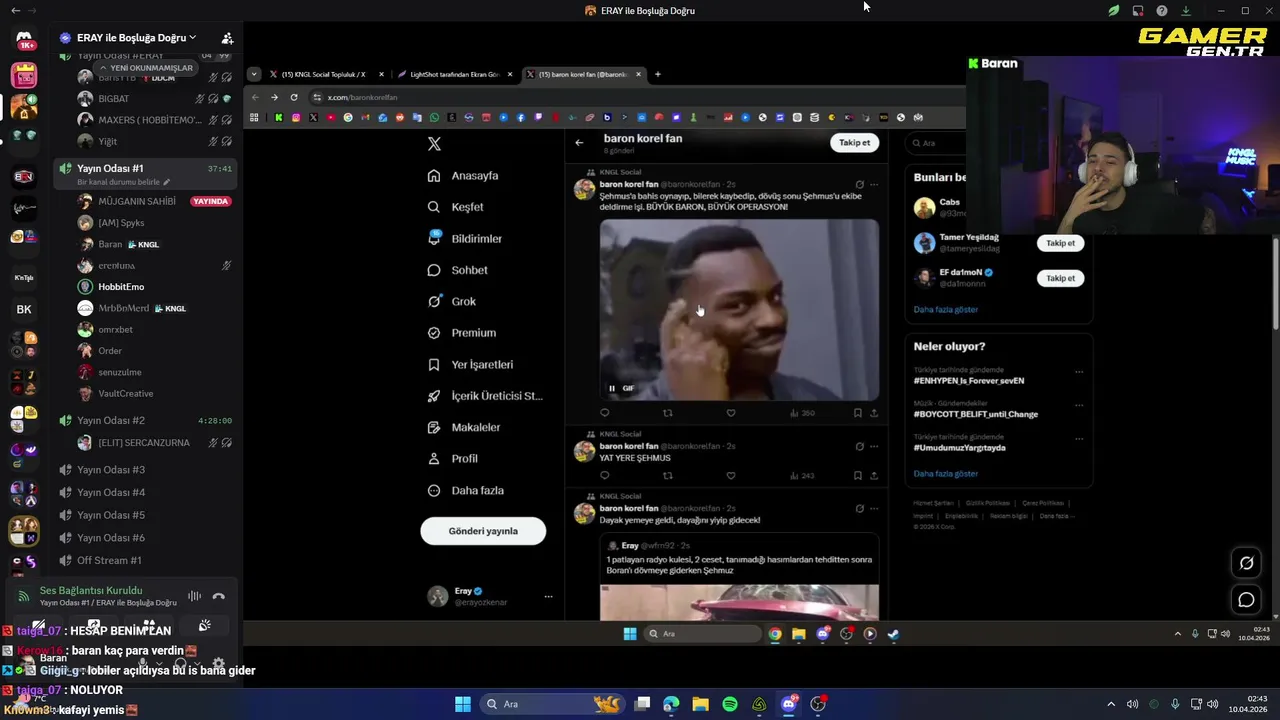The image size is (1280, 720).
Task: Click the Makaleler icon
Action: tap(434, 427)
